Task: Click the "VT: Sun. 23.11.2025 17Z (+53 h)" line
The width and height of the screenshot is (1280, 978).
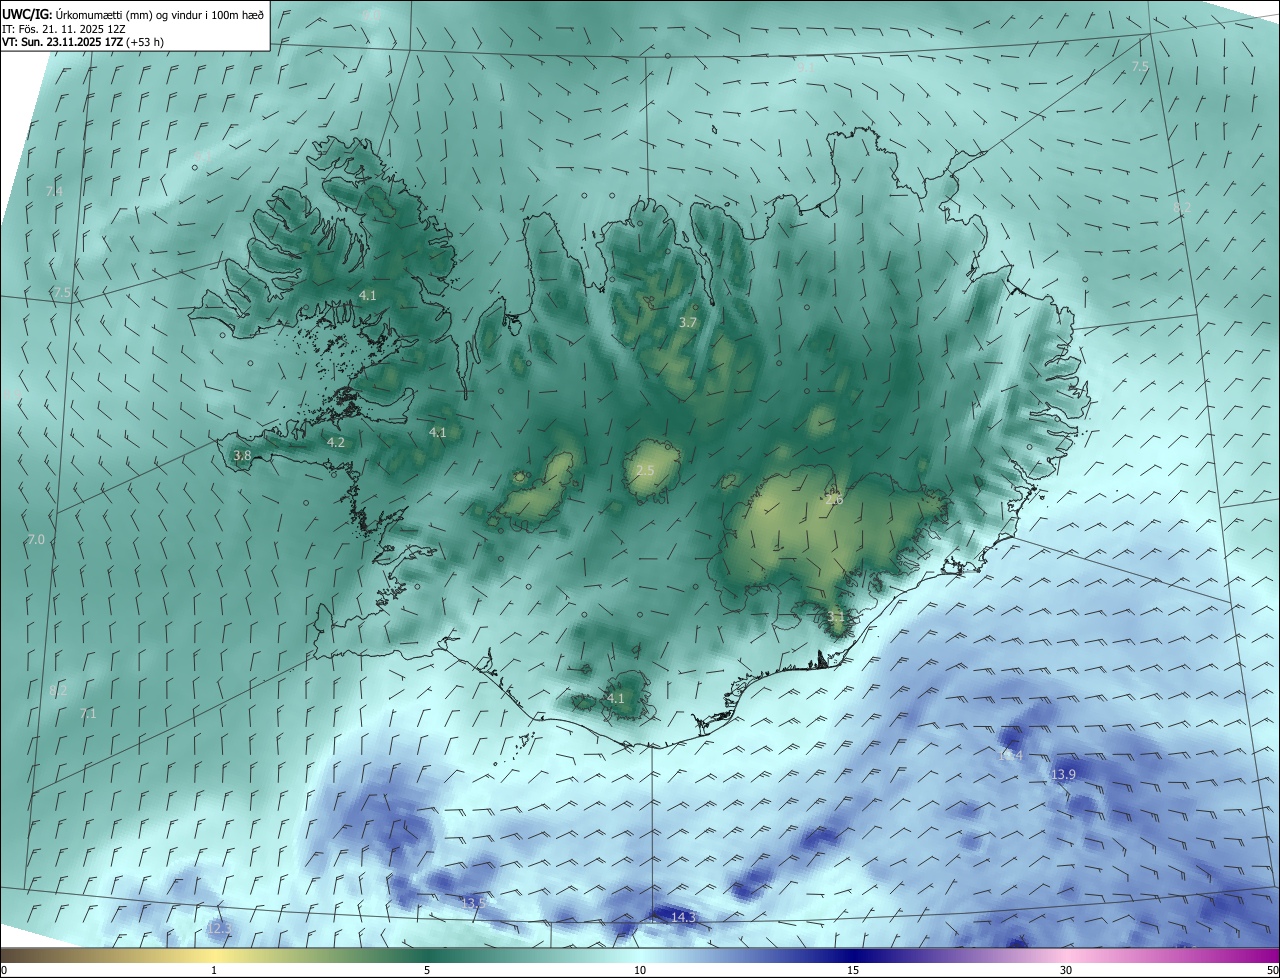Action: [83, 43]
